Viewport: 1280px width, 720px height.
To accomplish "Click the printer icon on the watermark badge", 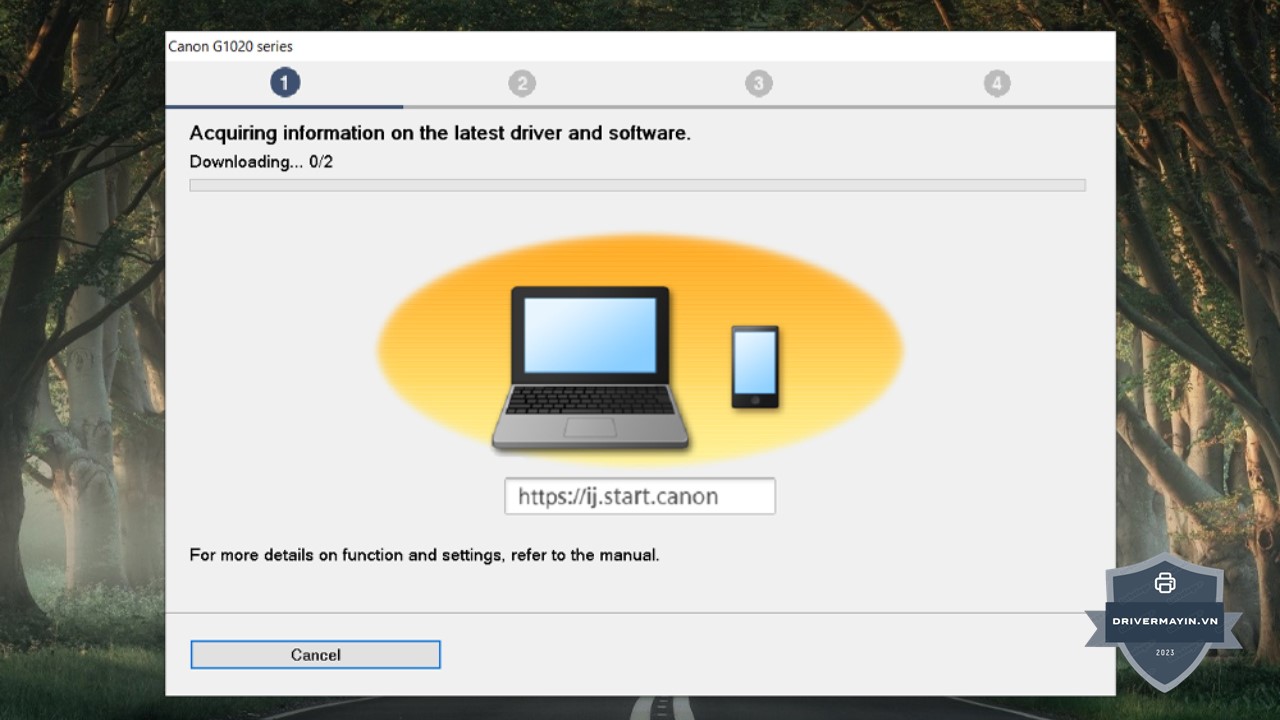I will pos(1165,583).
